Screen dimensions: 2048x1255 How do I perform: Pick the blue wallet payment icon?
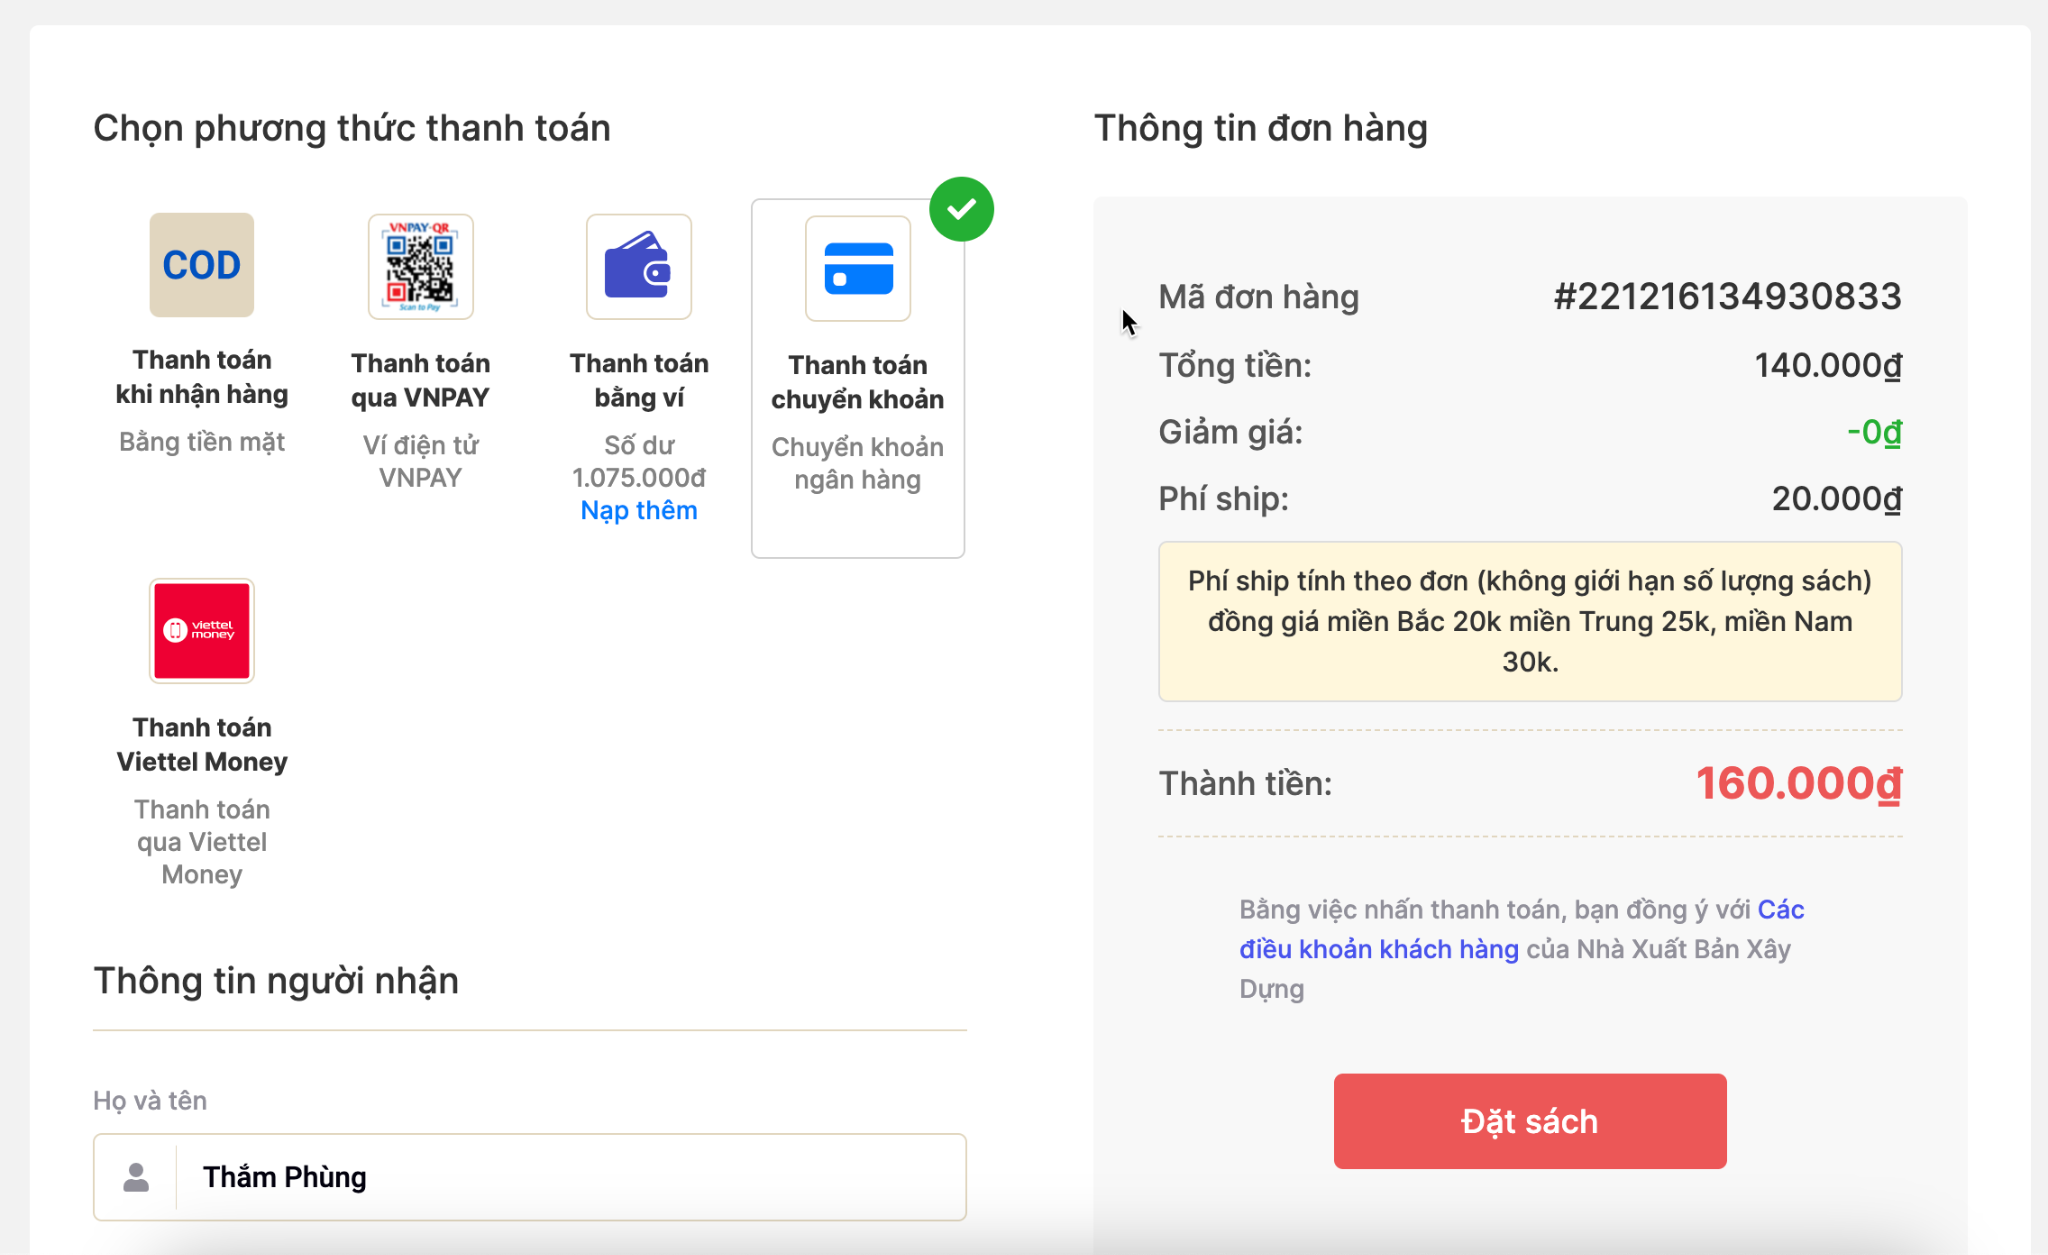pyautogui.click(x=639, y=267)
